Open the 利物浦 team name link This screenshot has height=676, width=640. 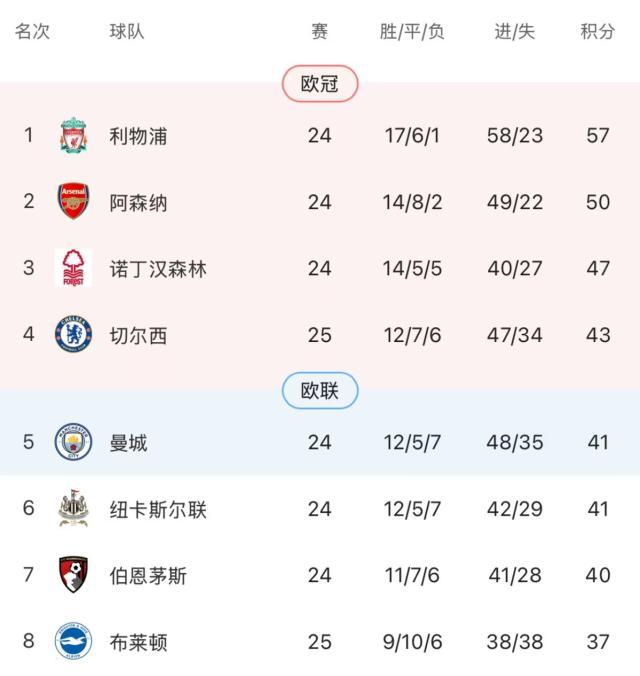tap(138, 136)
